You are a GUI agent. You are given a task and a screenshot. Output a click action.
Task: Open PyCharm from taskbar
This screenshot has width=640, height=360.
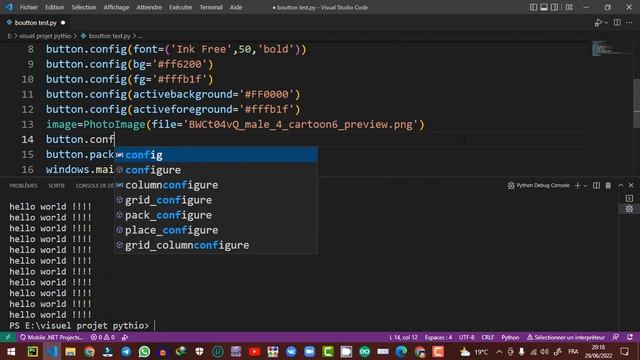(x=33, y=351)
